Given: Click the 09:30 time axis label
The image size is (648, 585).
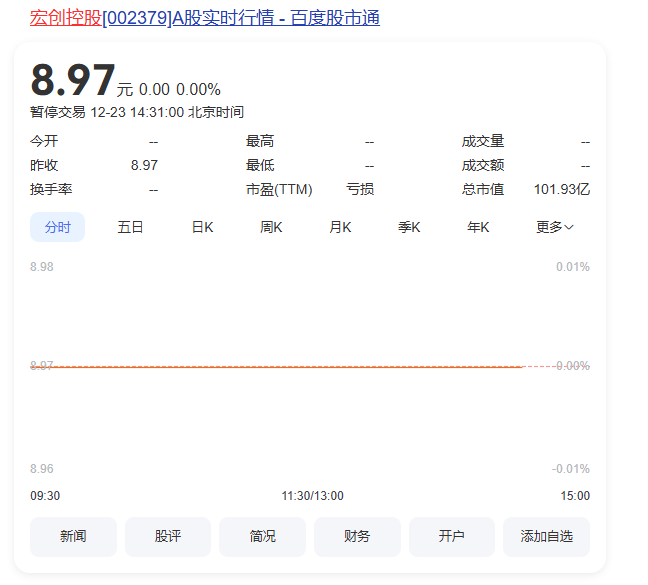Looking at the screenshot, I should [x=45, y=496].
